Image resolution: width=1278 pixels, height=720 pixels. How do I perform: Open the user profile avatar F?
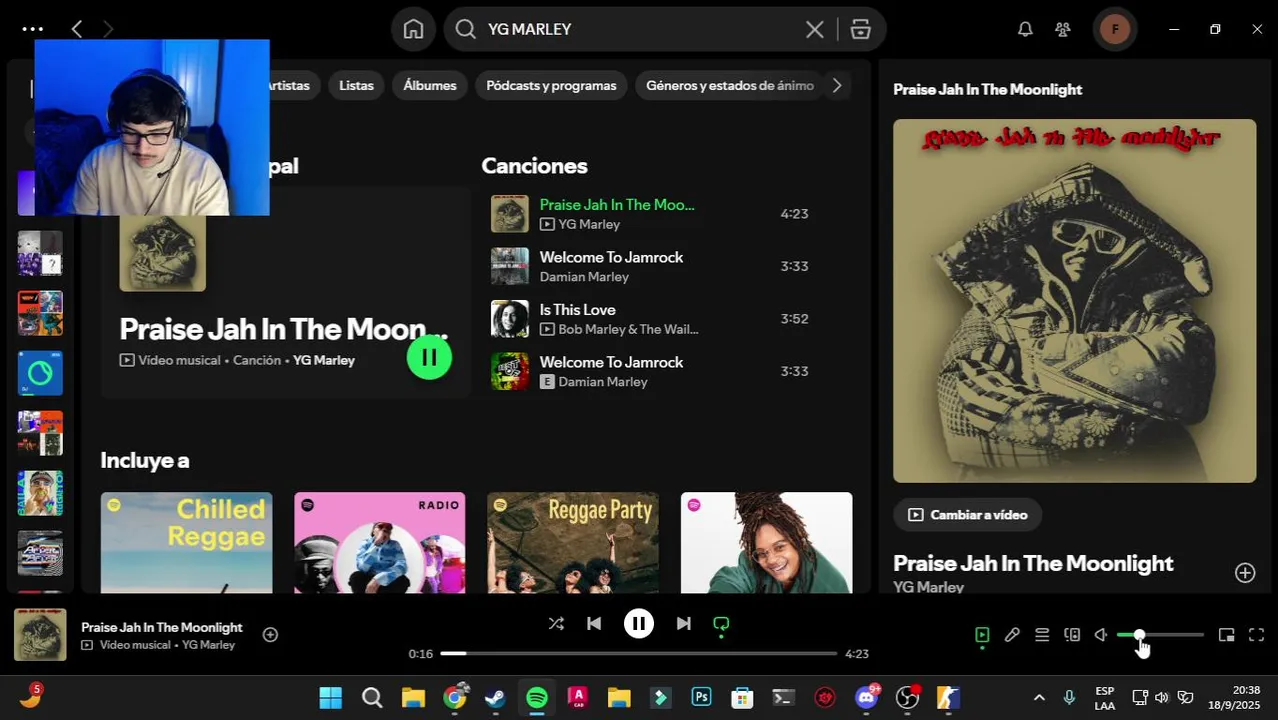pyautogui.click(x=1115, y=29)
